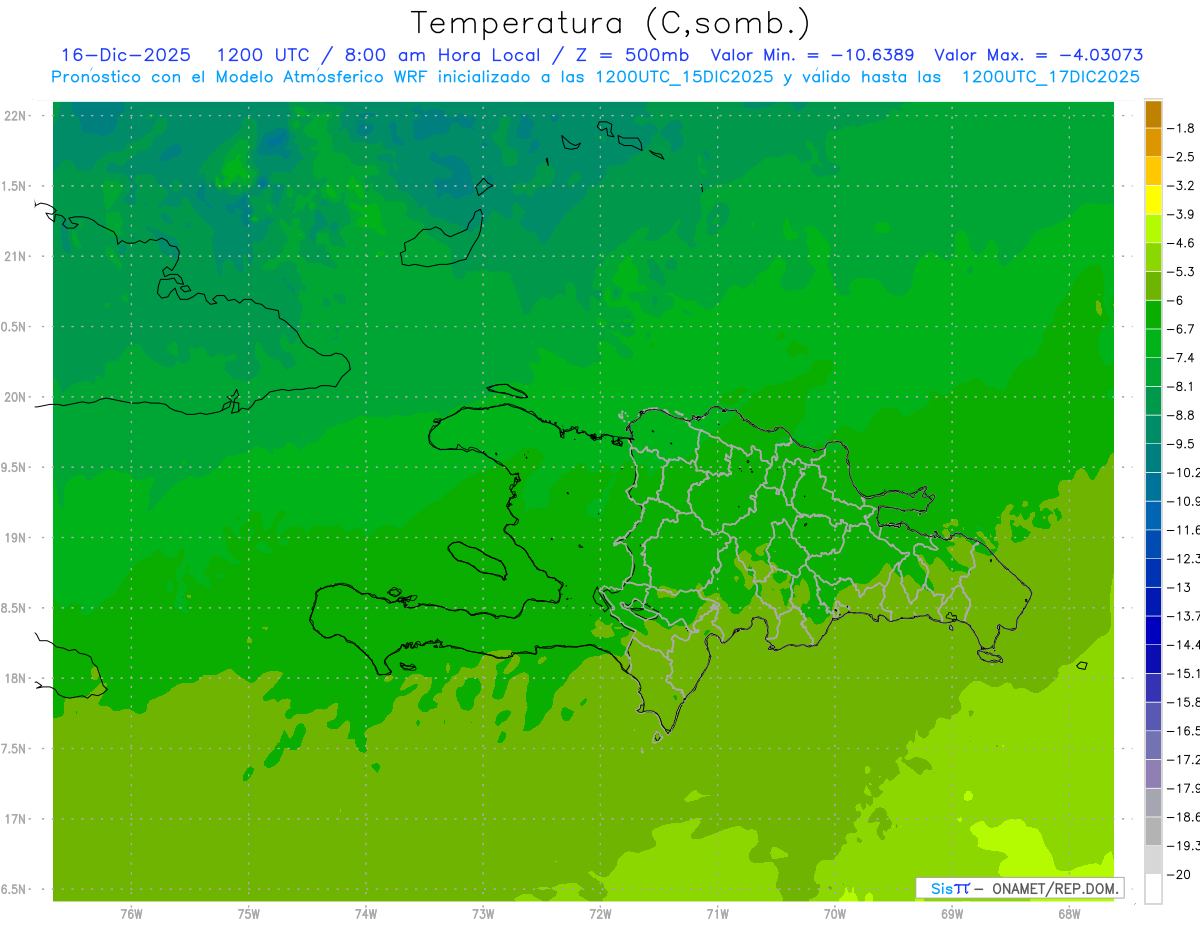The width and height of the screenshot is (1200, 927).
Task: Click the "18N" latitude label
Action: tap(15, 678)
